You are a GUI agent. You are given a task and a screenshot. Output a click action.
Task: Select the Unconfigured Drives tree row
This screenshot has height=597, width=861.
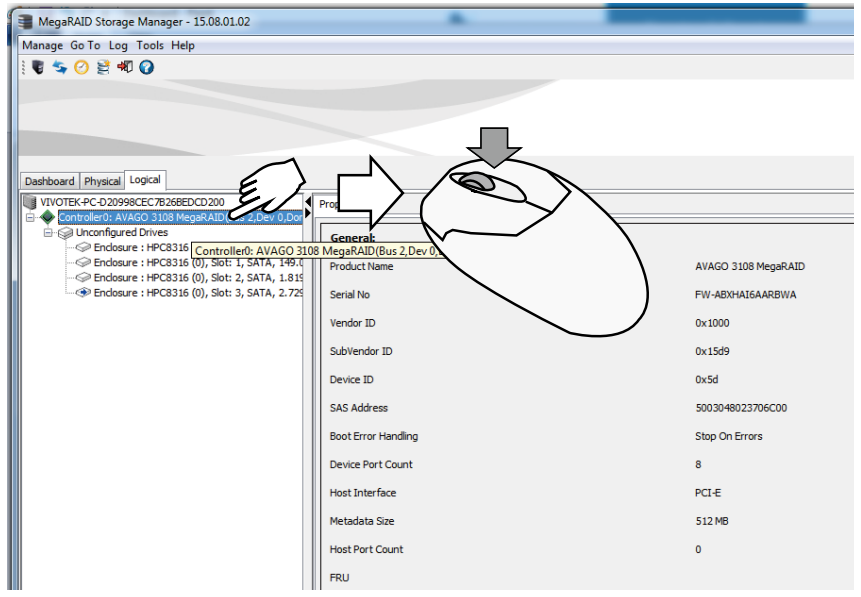point(121,233)
